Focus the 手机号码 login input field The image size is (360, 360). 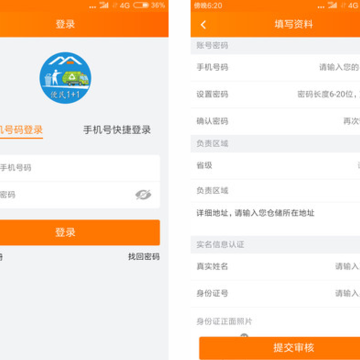click(80, 168)
